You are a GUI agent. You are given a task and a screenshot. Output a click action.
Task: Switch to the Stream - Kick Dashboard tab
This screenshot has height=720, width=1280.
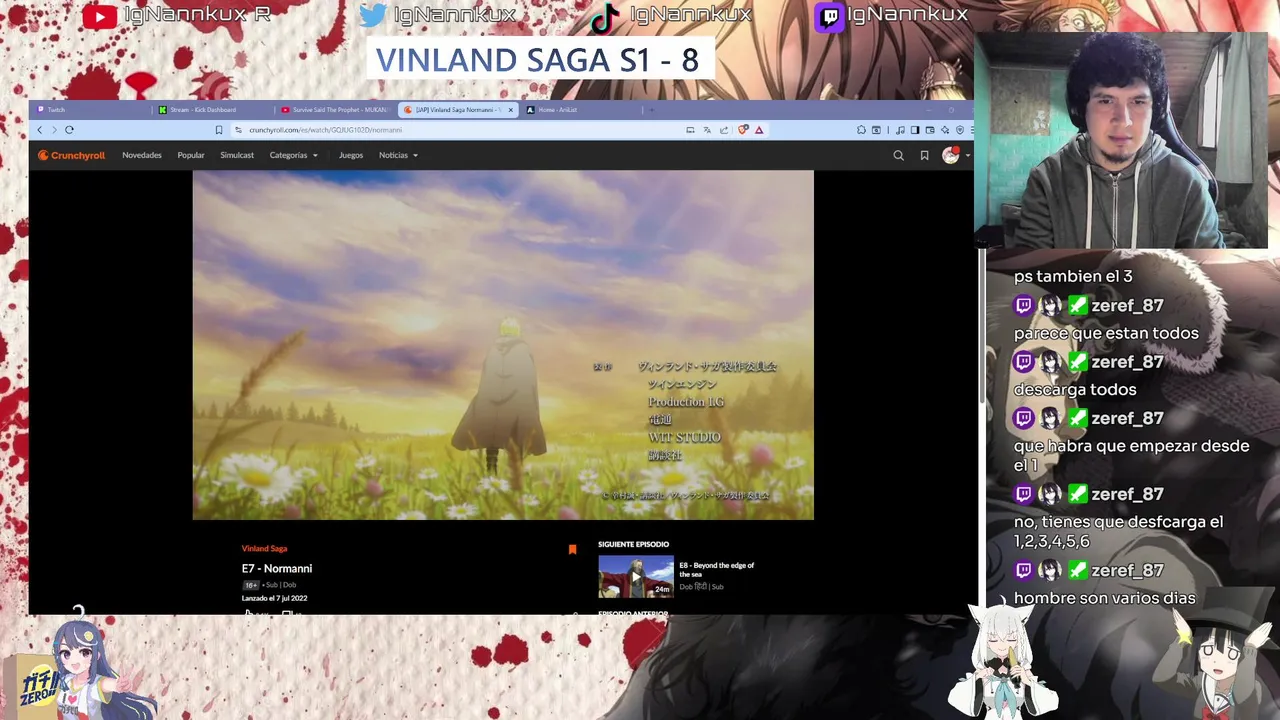pyautogui.click(x=213, y=110)
